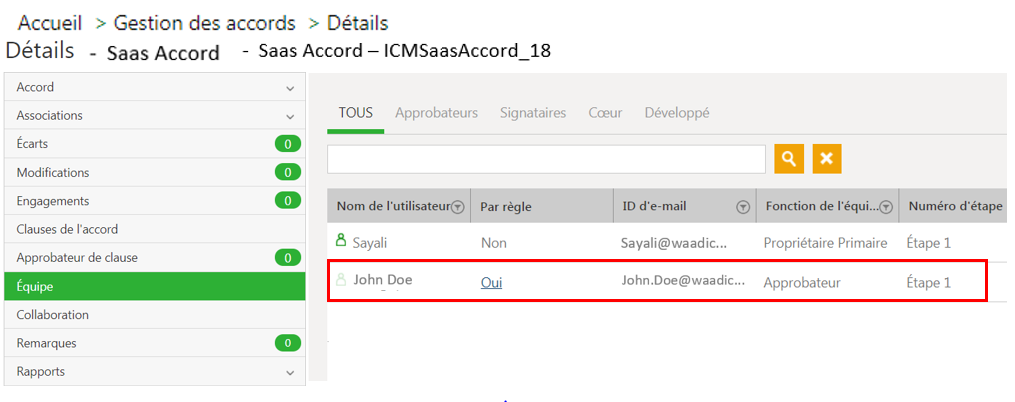Image resolution: width=1015 pixels, height=402 pixels.
Task: Open Clauses de l'accord in the sidebar
Action: tap(155, 229)
